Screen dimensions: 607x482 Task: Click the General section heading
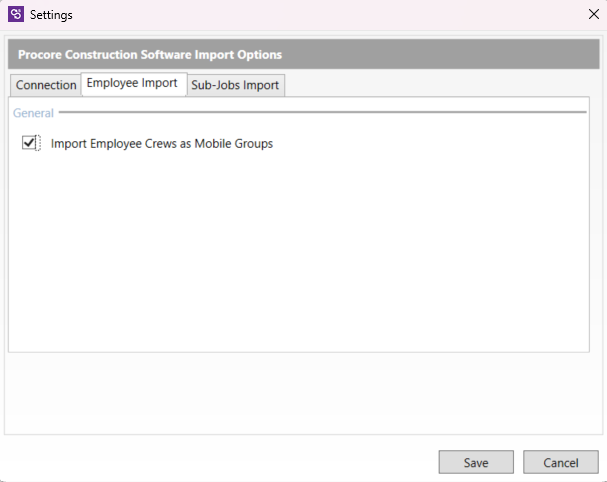pos(33,113)
